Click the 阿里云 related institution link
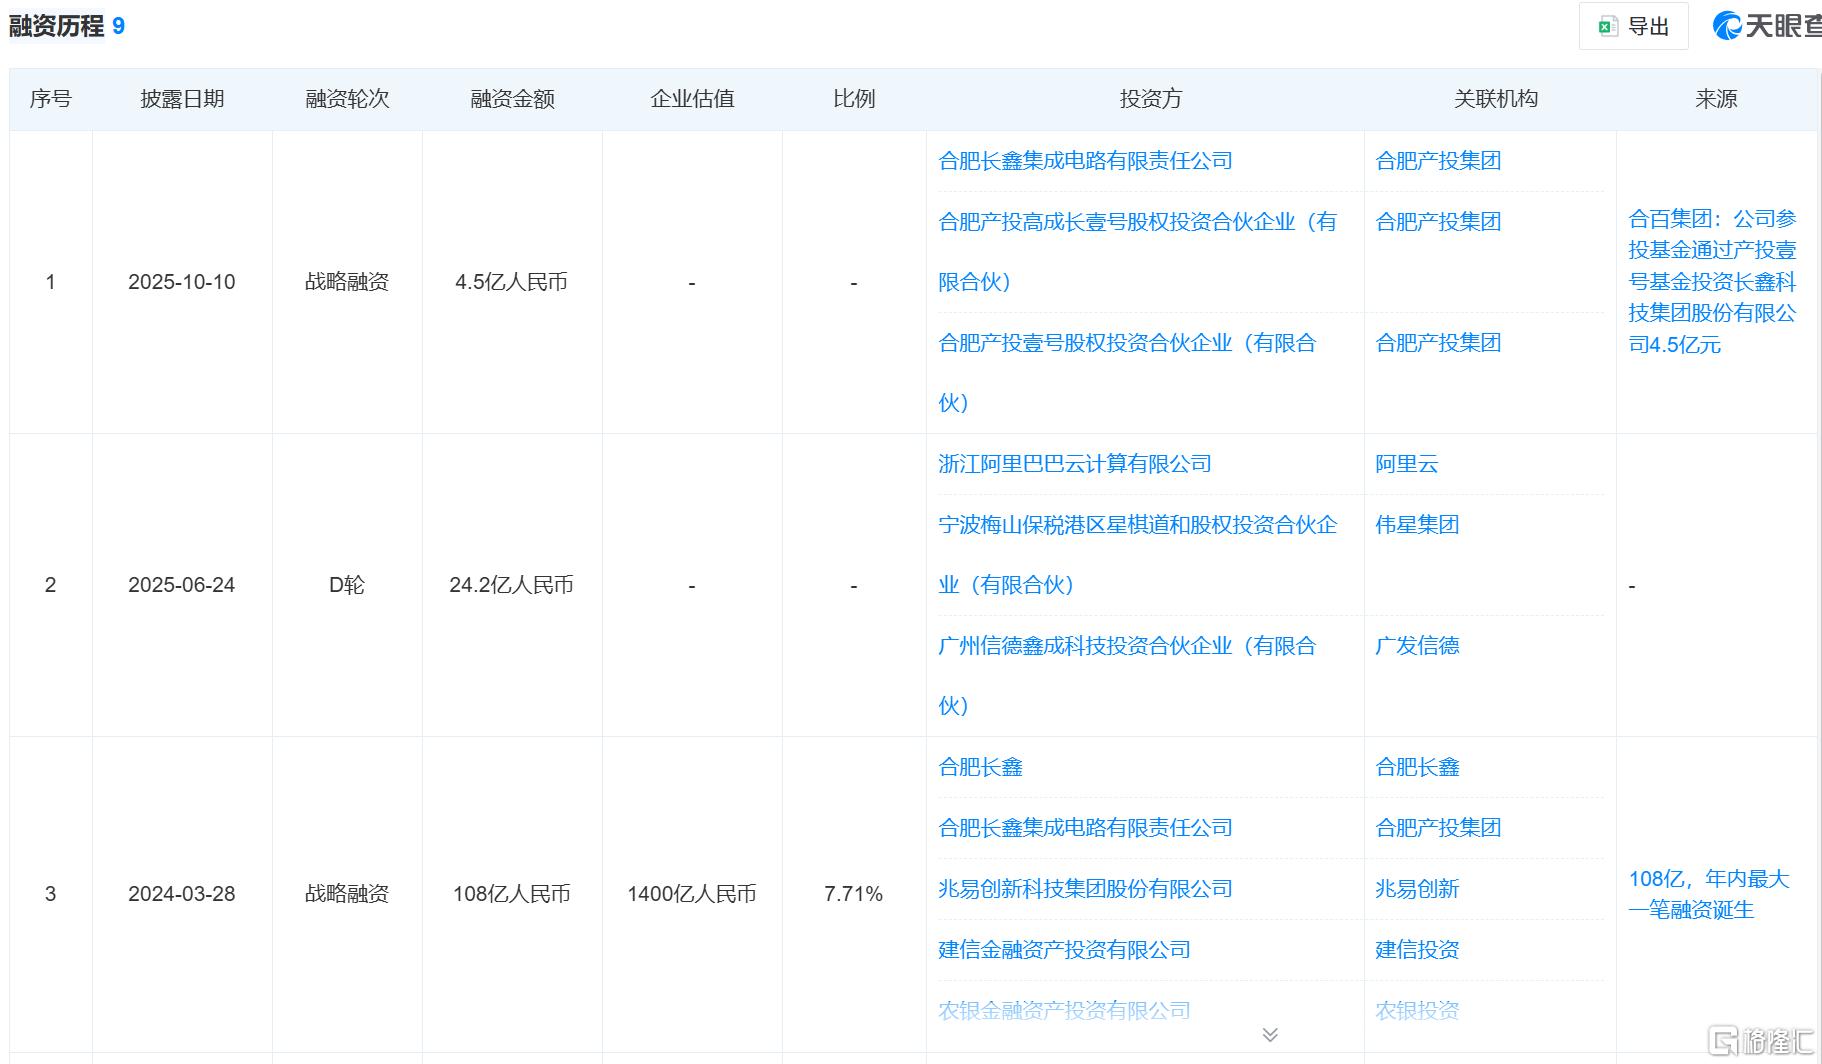Viewport: 1822px width, 1064px height. coord(1406,464)
